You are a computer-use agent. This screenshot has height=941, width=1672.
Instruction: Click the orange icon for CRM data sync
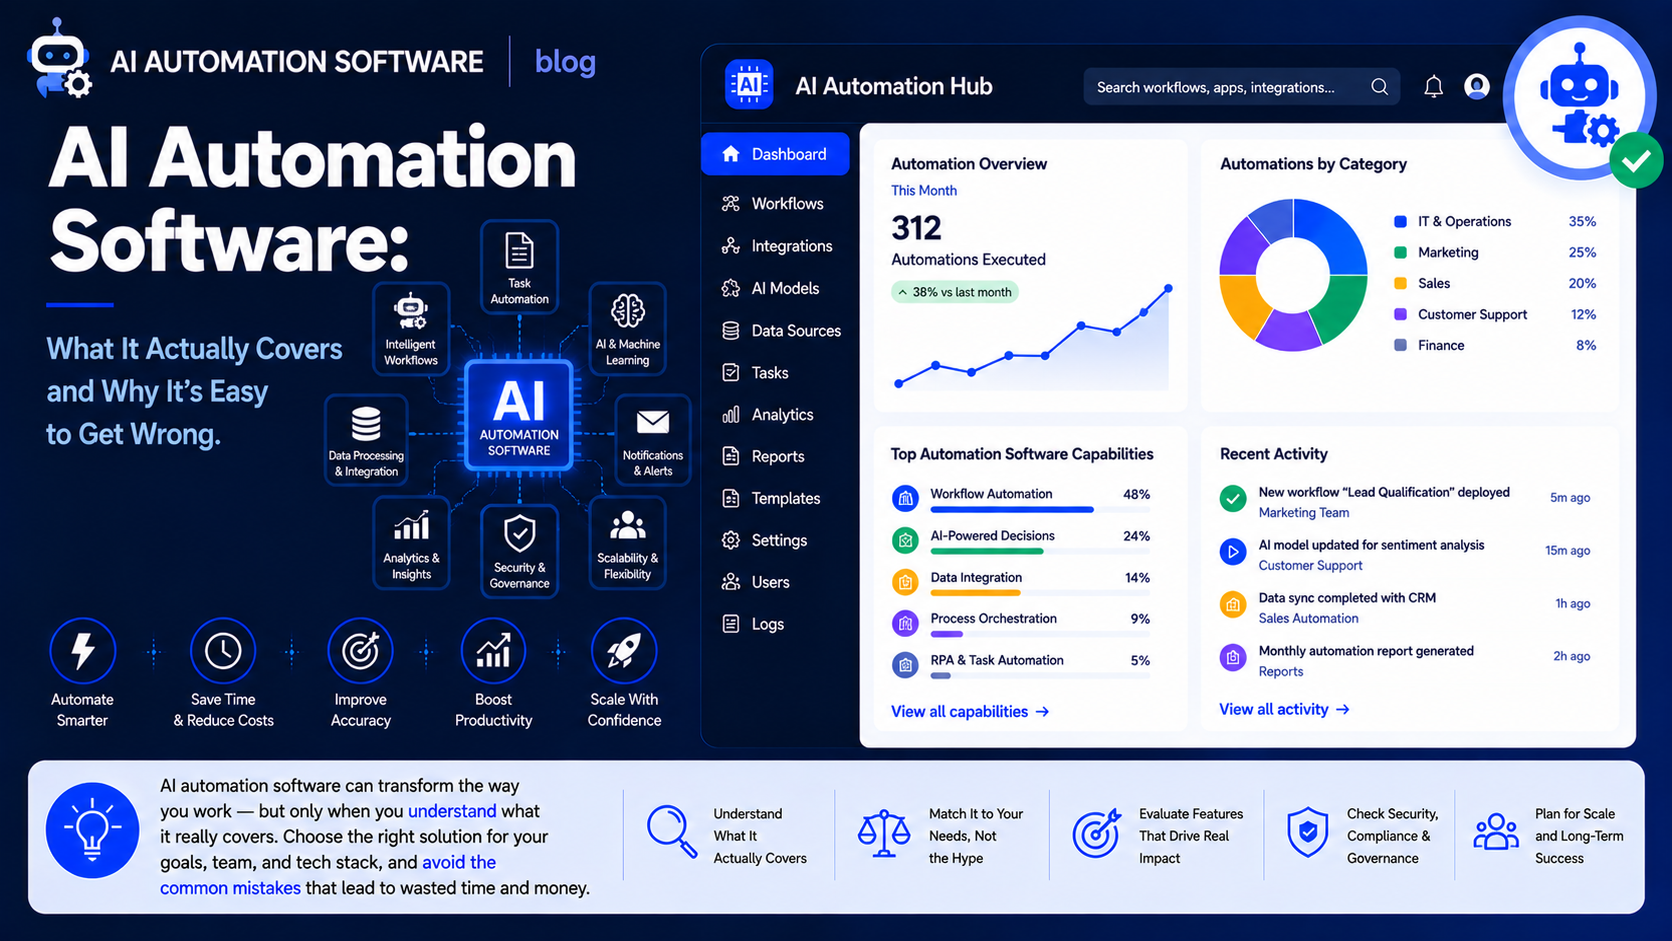coord(1233,604)
